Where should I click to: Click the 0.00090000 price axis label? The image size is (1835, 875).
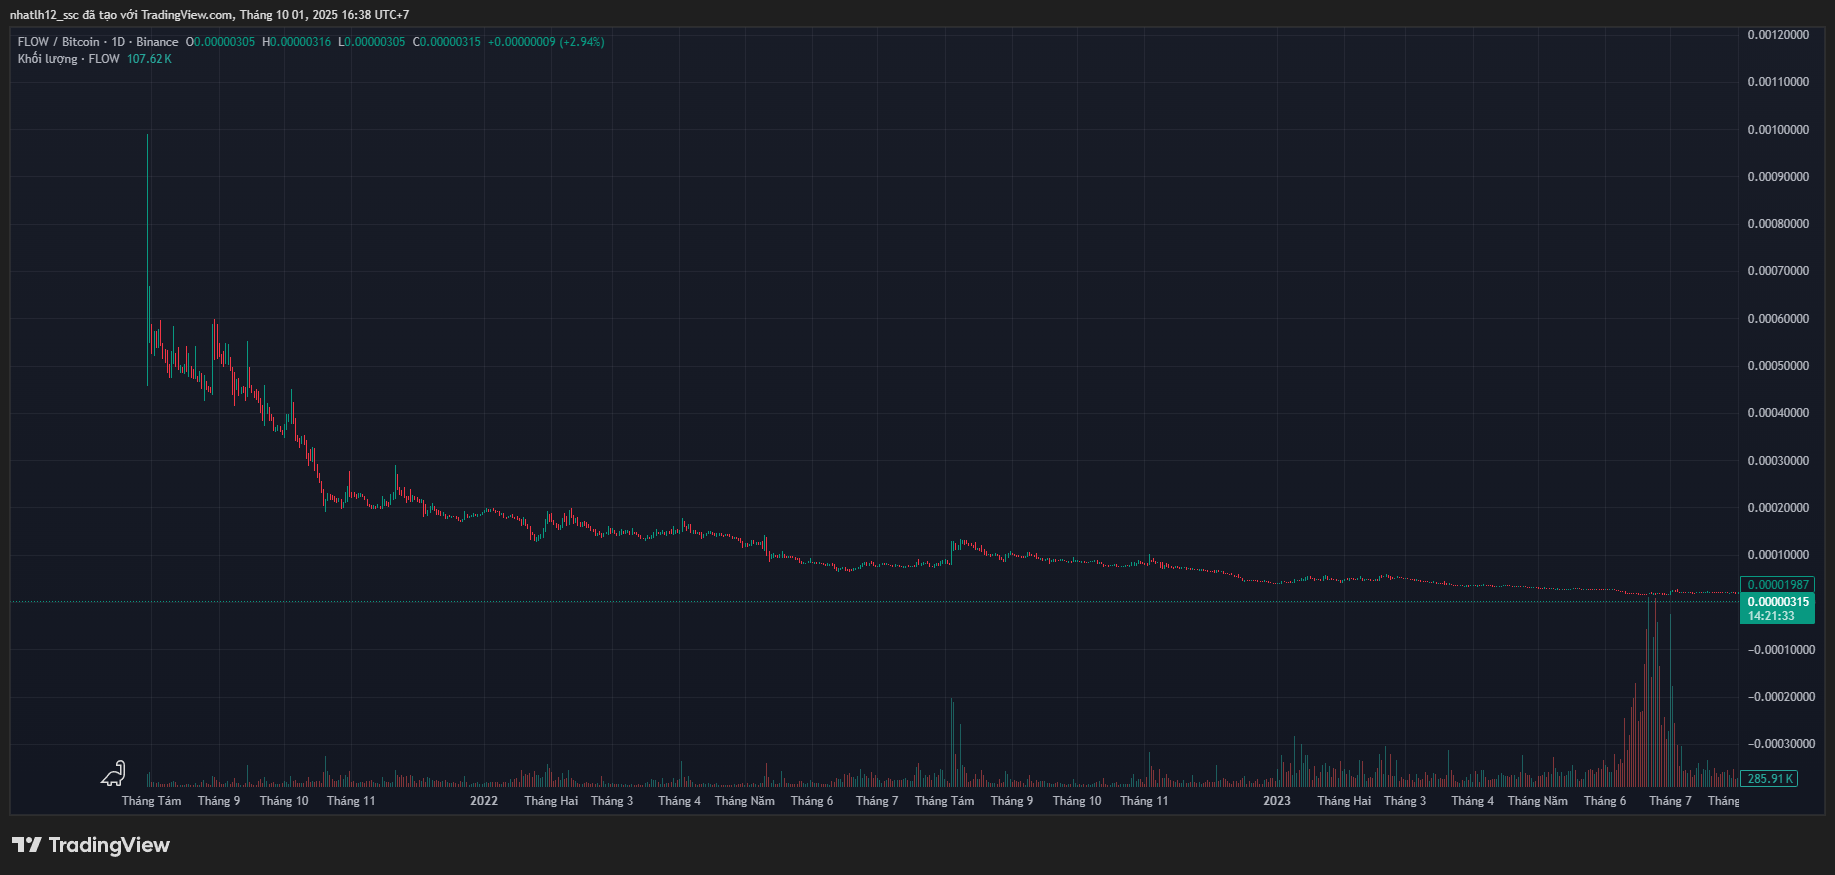[1778, 177]
